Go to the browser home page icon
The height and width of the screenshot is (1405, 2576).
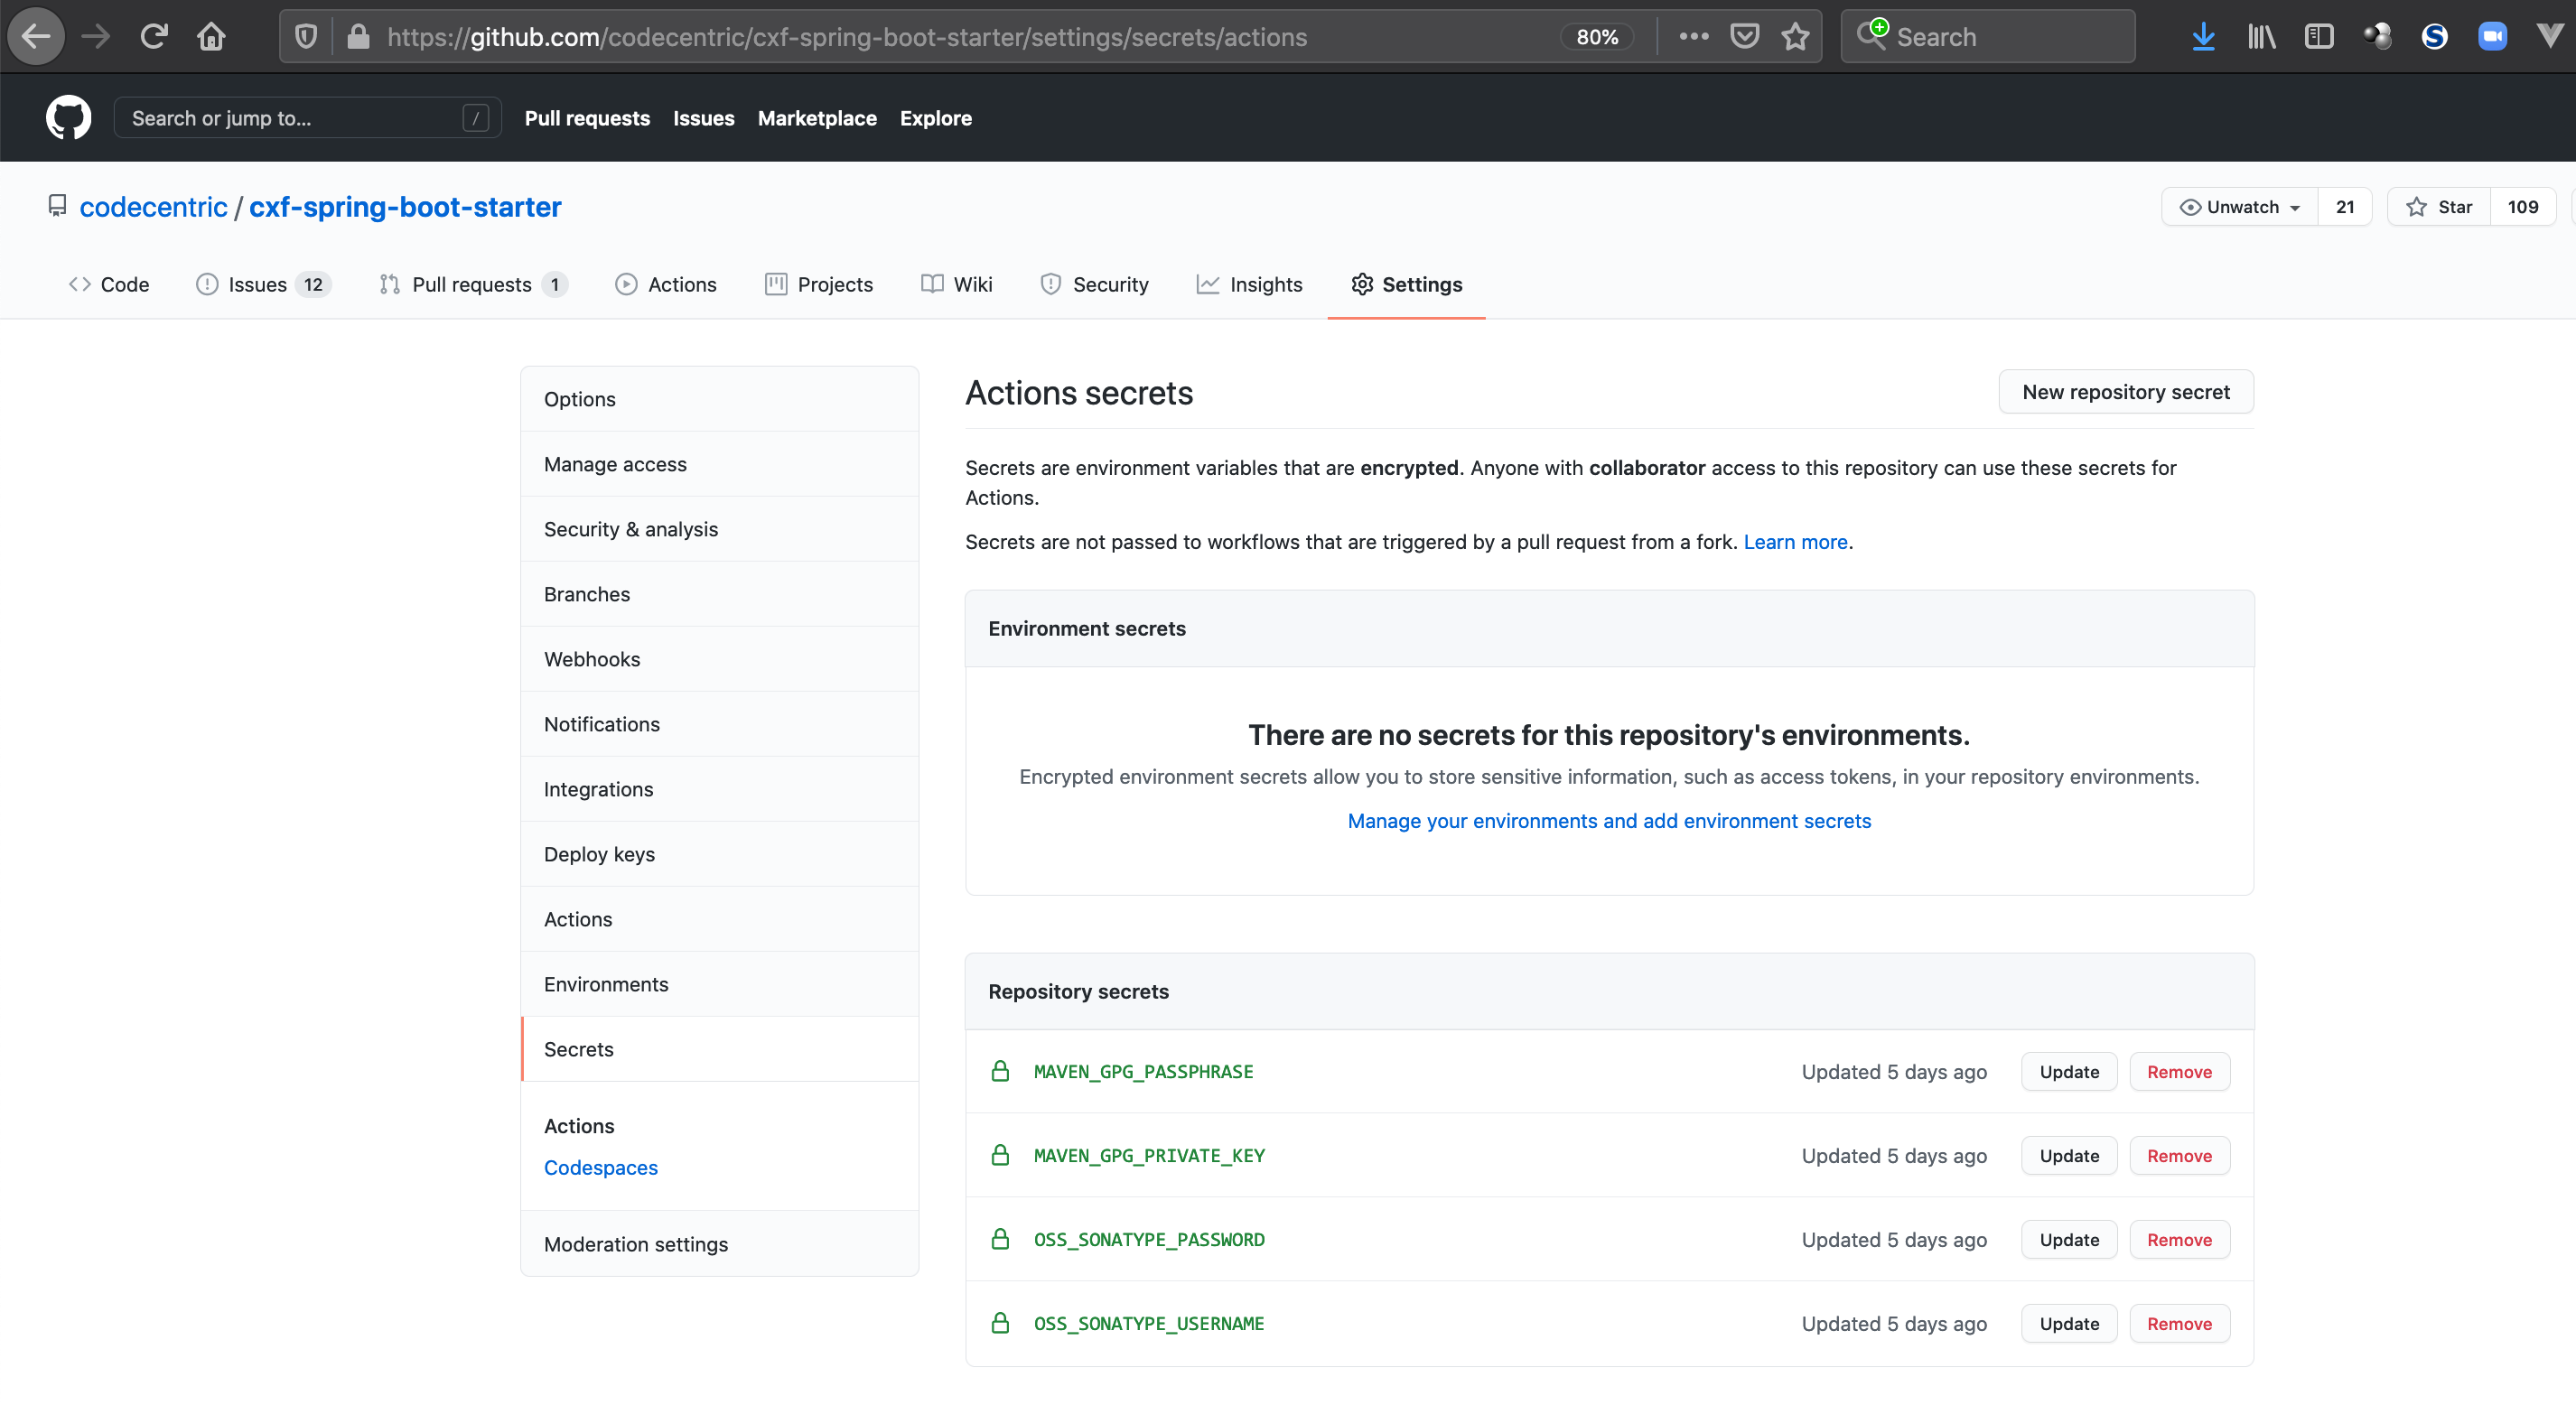tap(211, 37)
